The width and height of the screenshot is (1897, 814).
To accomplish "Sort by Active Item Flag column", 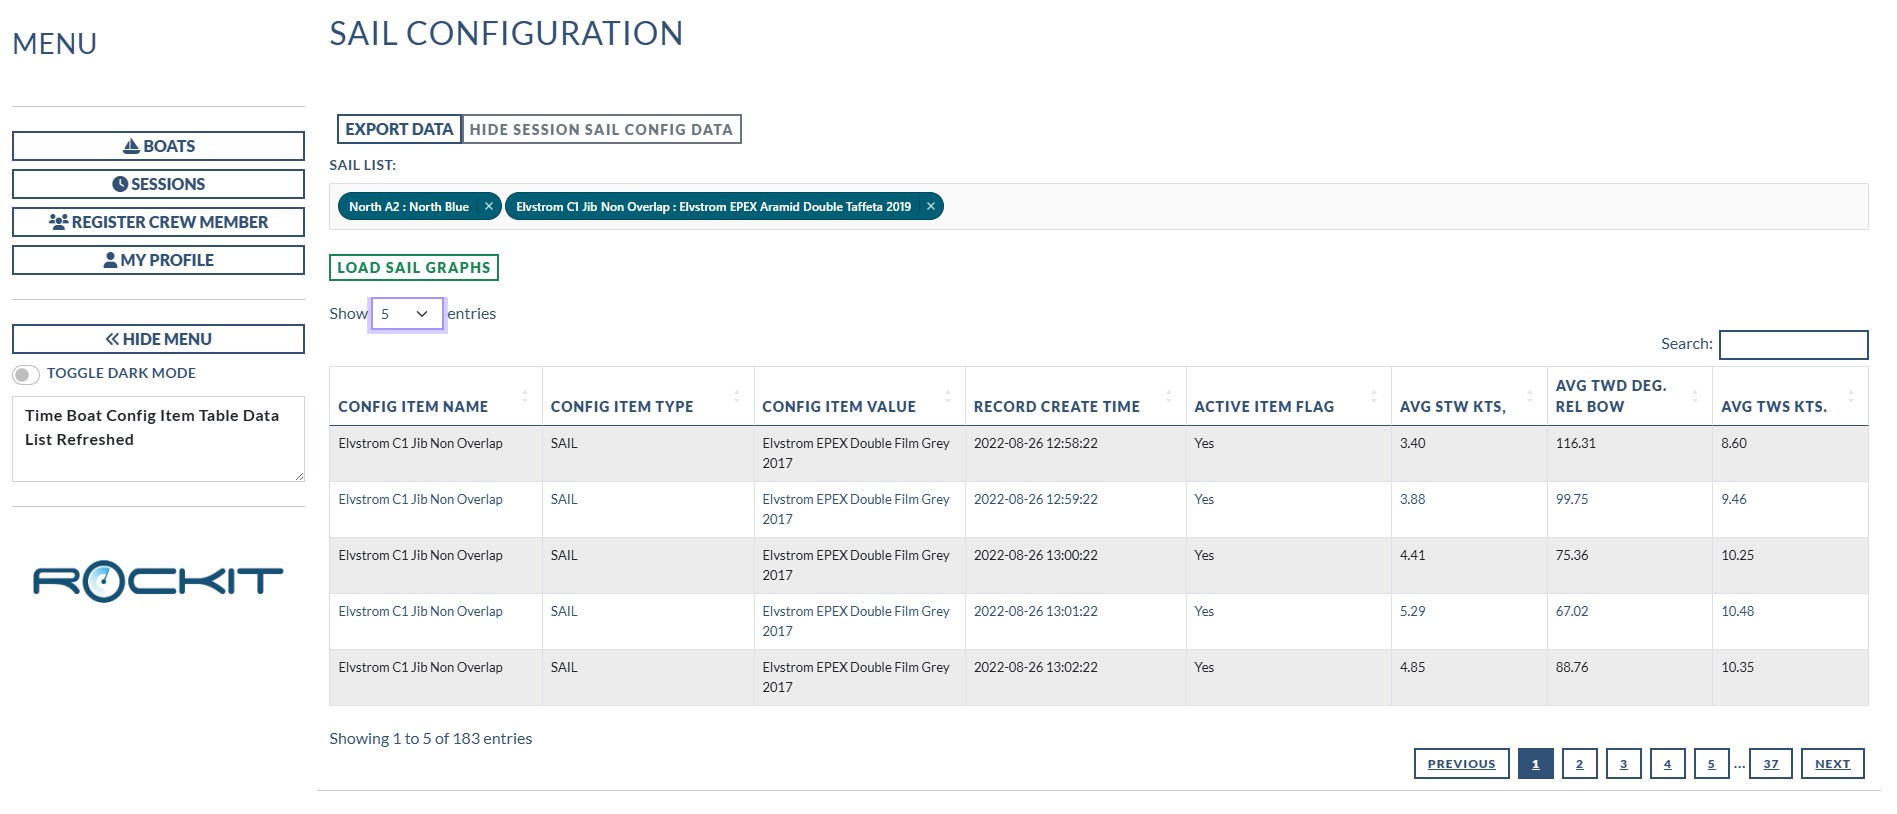I will [1289, 396].
